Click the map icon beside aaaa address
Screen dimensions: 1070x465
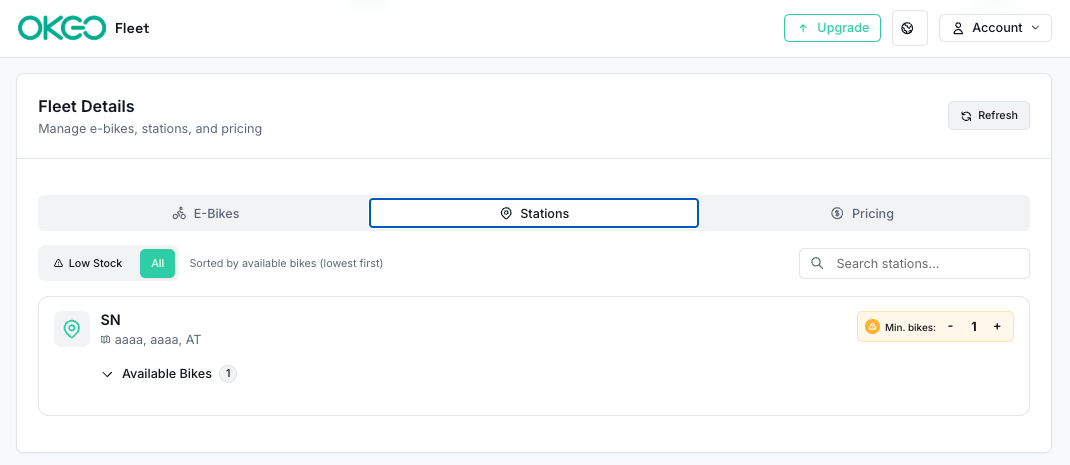pos(105,339)
